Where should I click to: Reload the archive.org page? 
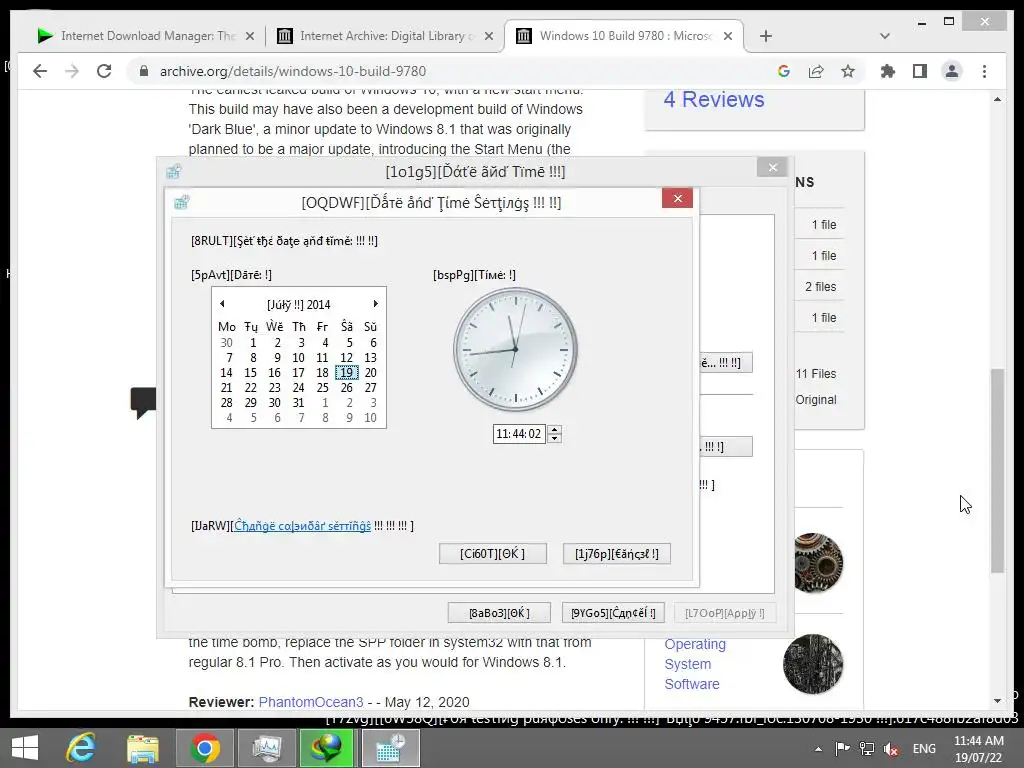coord(104,71)
